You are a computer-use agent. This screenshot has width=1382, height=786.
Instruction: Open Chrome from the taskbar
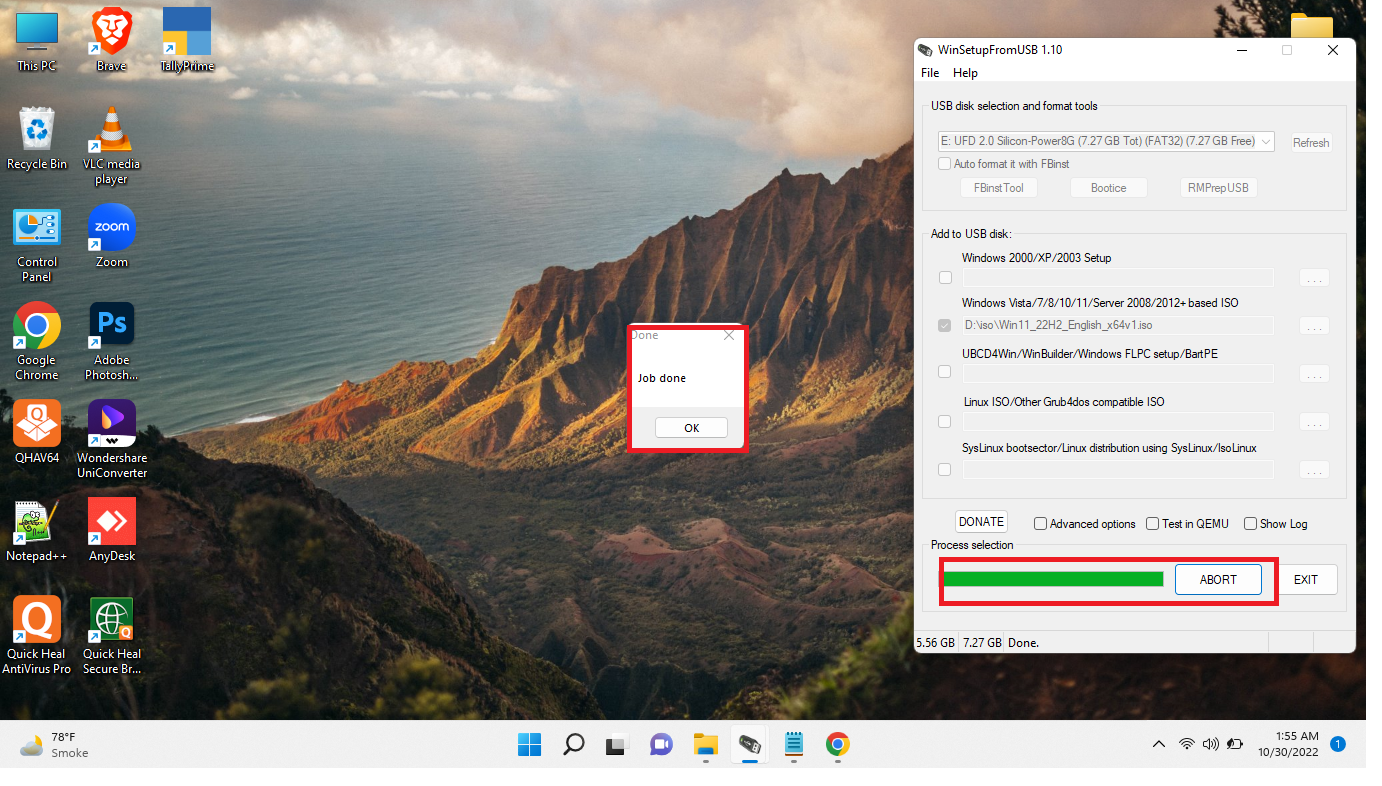(x=838, y=744)
